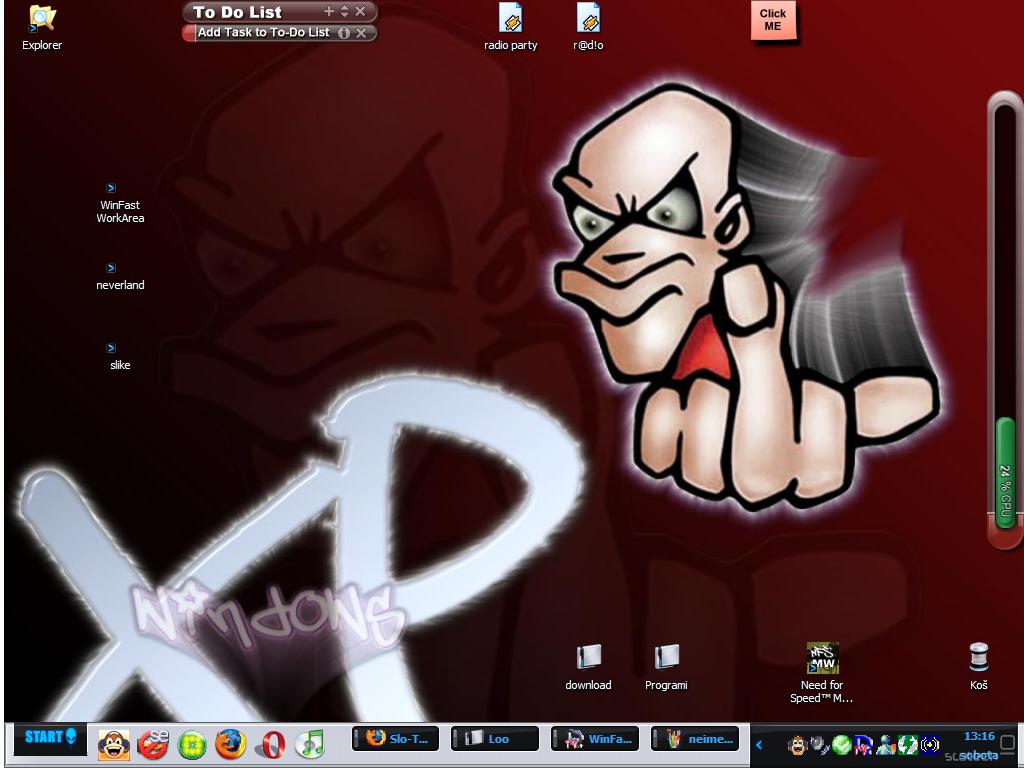Open the Explorer desktop icon
Screen dimensions: 1024x768
pos(42,28)
